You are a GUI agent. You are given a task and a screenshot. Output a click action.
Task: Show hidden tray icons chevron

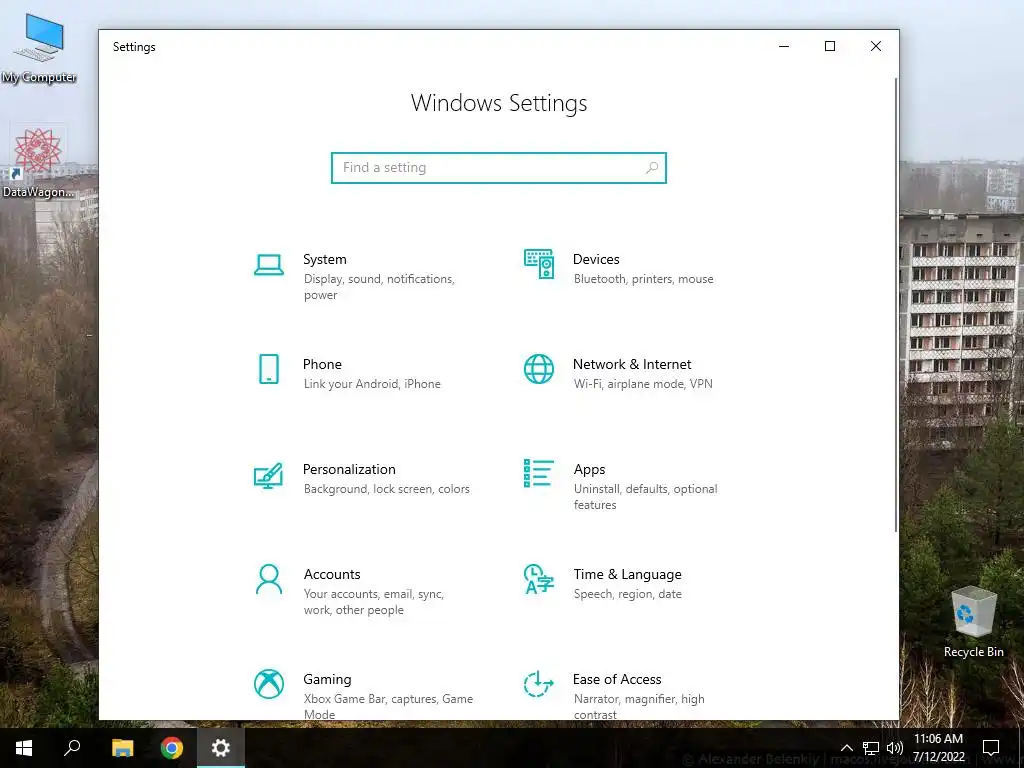tap(846, 748)
